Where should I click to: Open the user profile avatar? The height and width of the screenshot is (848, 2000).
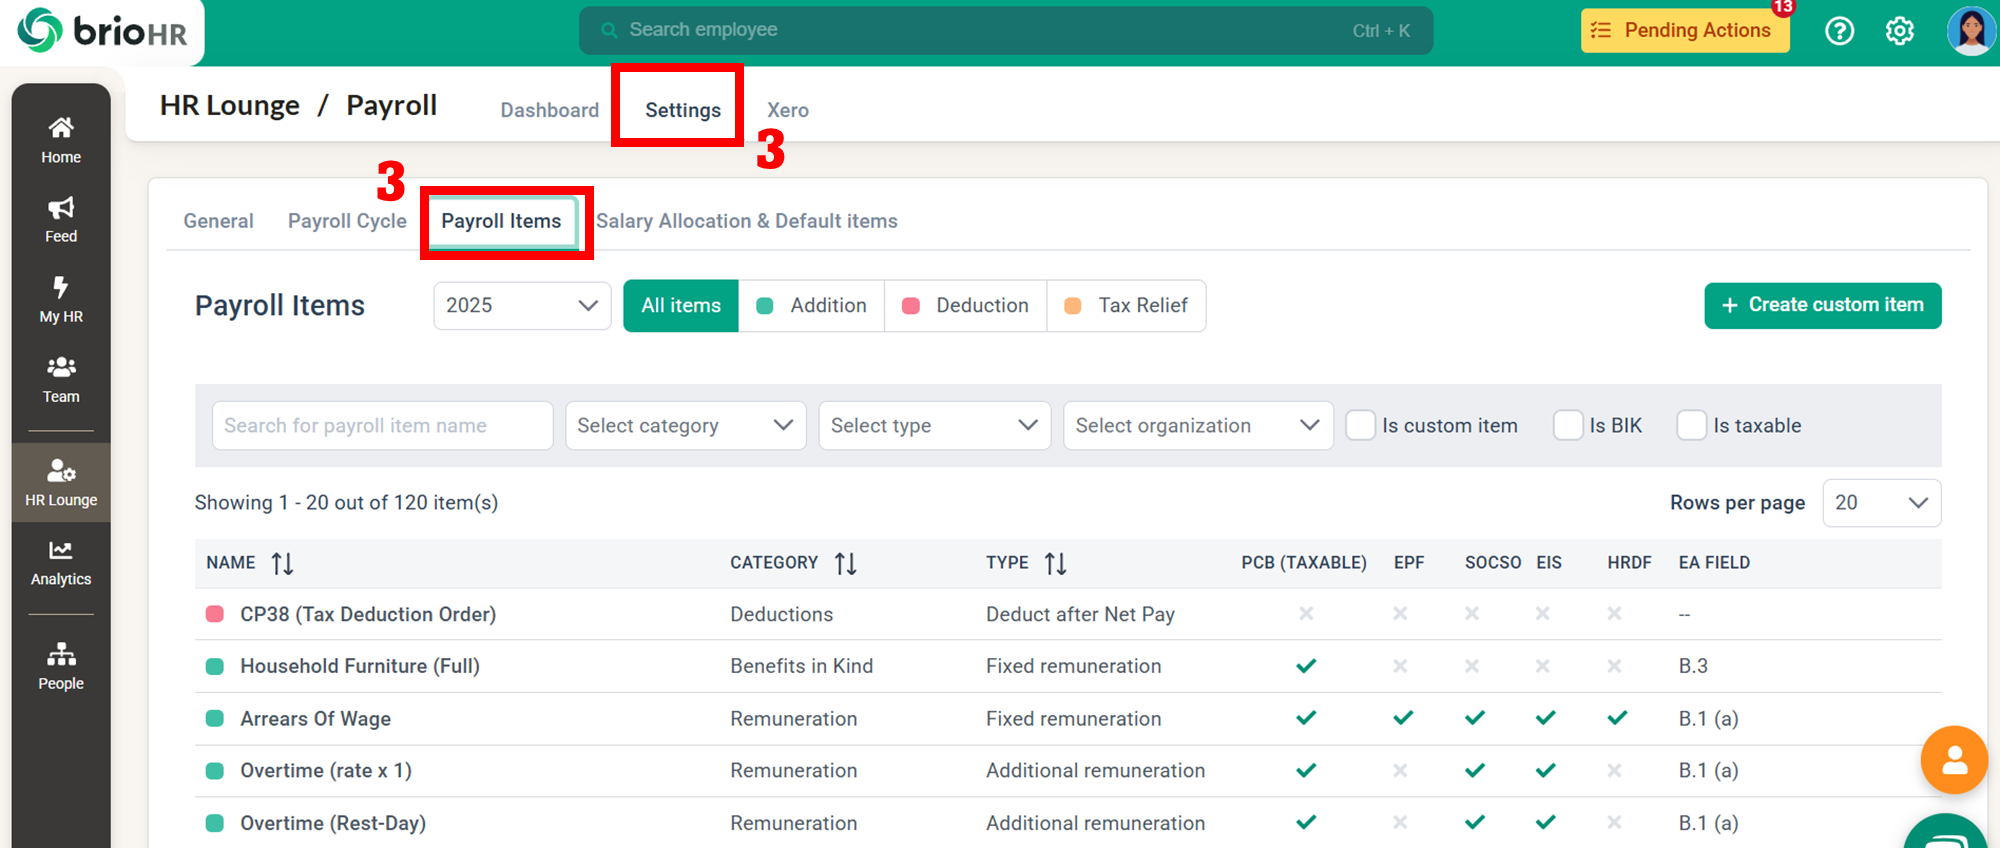pos(1971,31)
